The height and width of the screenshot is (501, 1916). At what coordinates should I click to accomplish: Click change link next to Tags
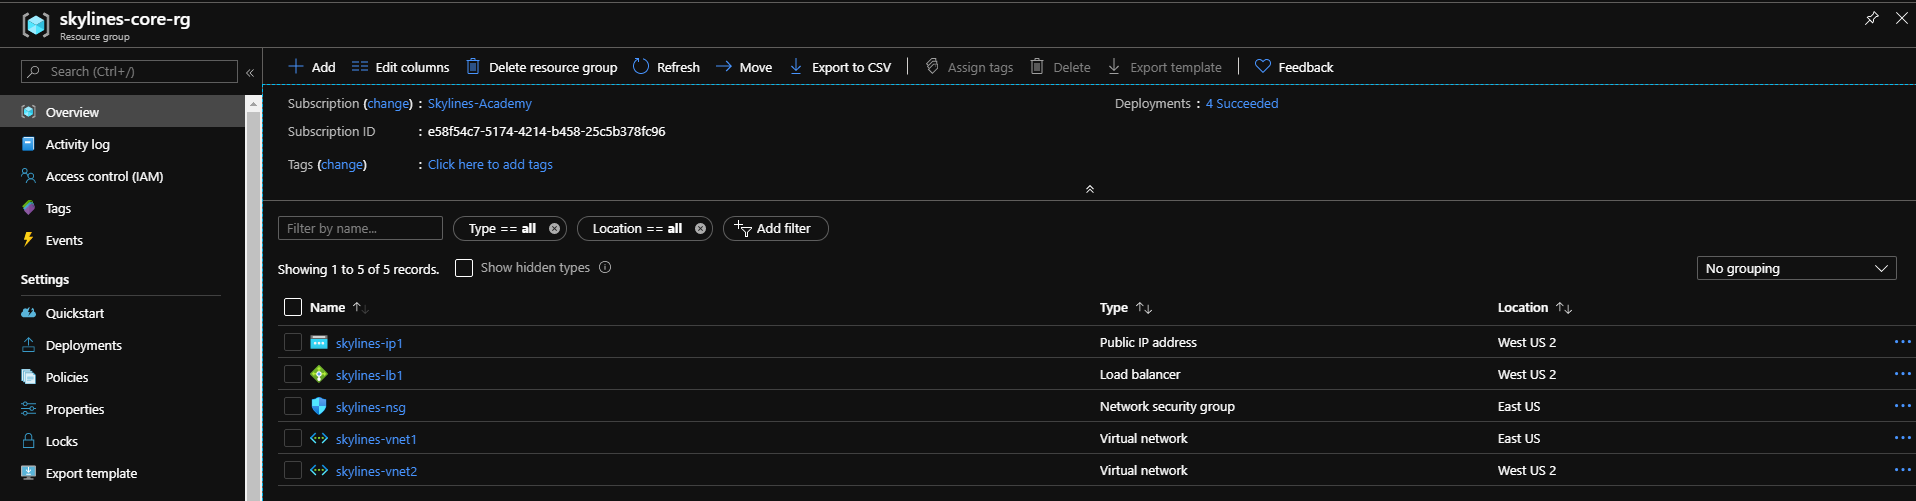342,164
